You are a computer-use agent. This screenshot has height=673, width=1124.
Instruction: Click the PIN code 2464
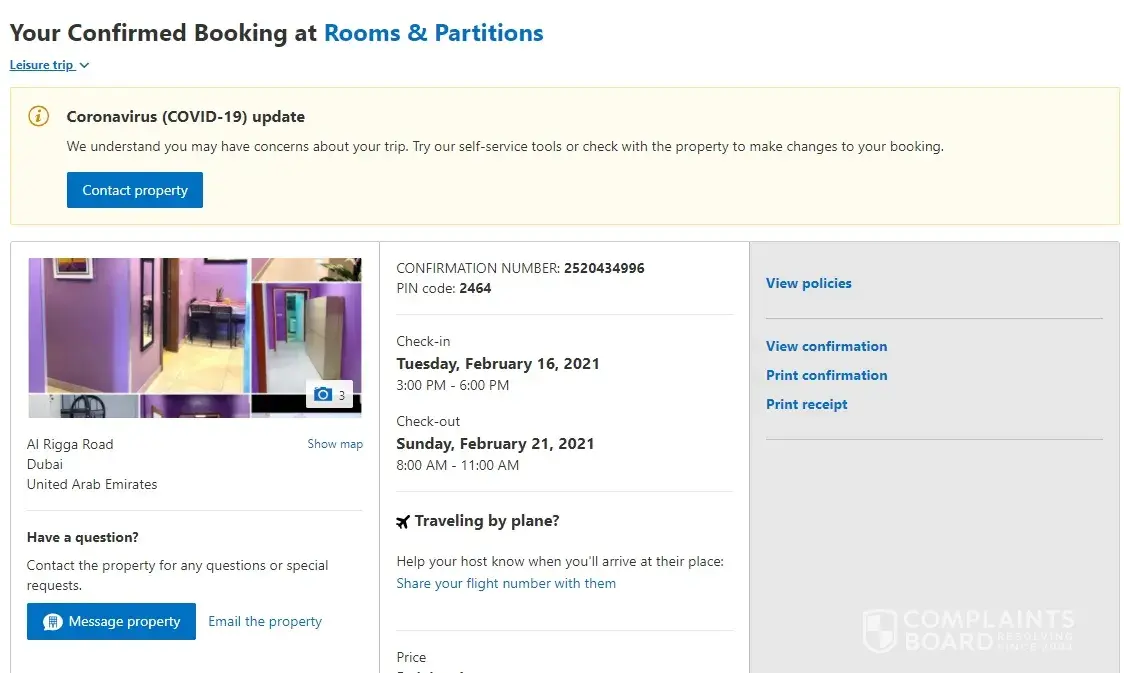(x=475, y=288)
